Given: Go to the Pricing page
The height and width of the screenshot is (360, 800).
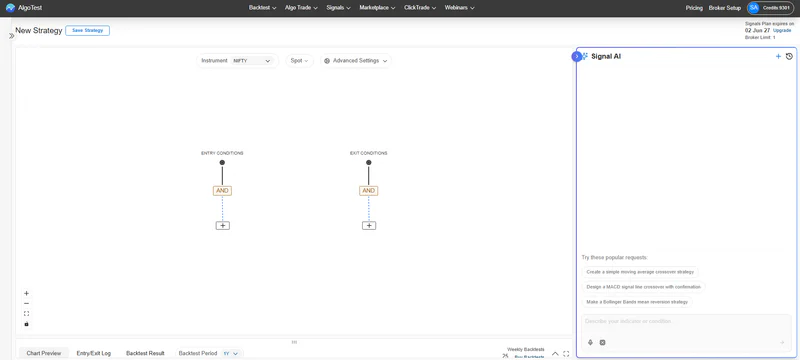Looking at the screenshot, I should (694, 8).
